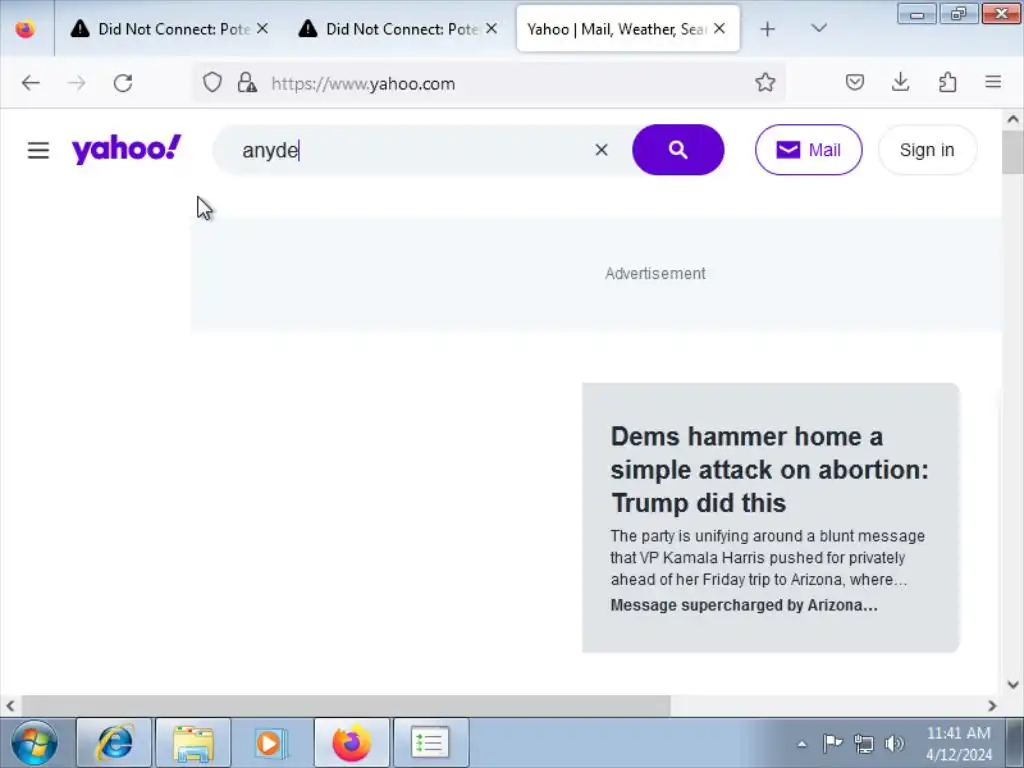Launch Internet Explorer from taskbar
1024x768 pixels.
click(115, 743)
